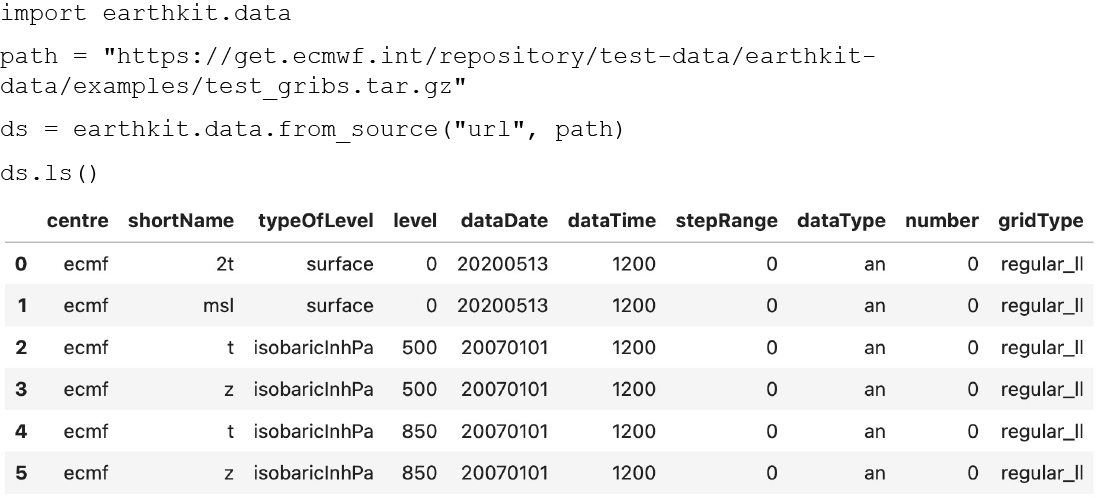Click the centre column header

pos(77,221)
